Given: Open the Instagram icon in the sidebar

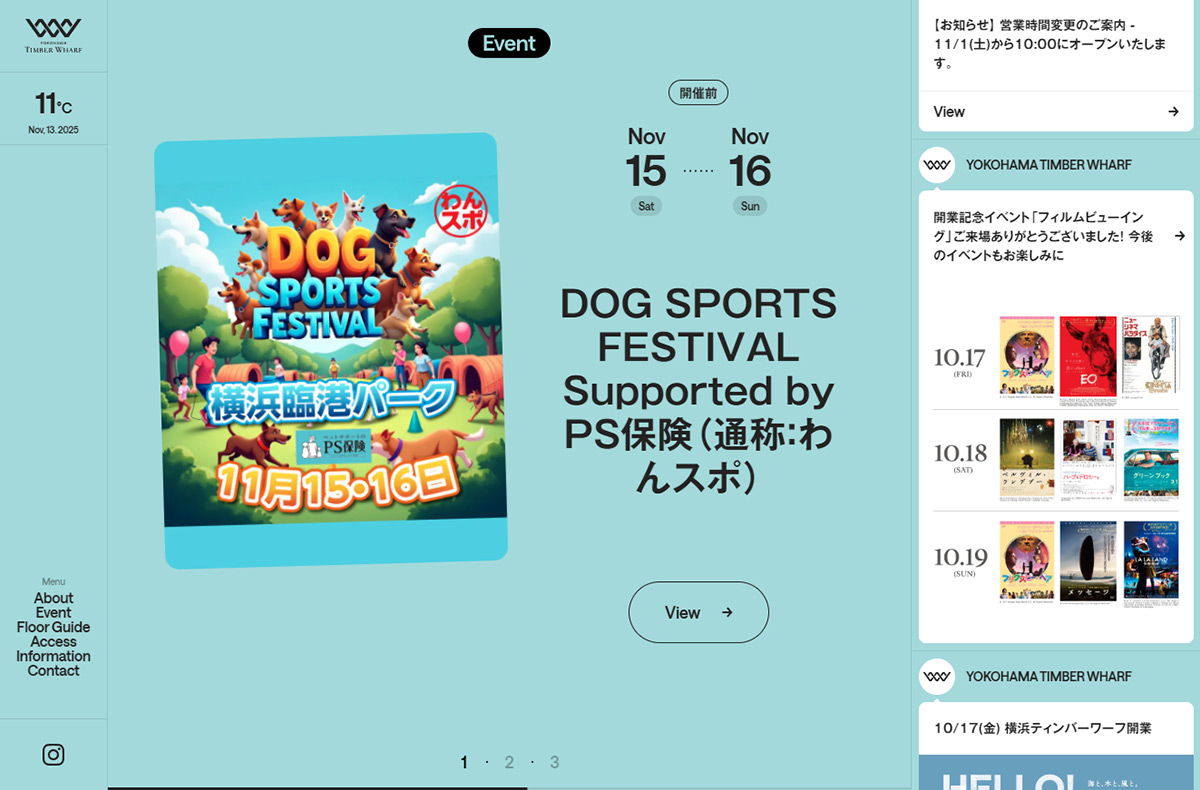Looking at the screenshot, I should [x=53, y=755].
